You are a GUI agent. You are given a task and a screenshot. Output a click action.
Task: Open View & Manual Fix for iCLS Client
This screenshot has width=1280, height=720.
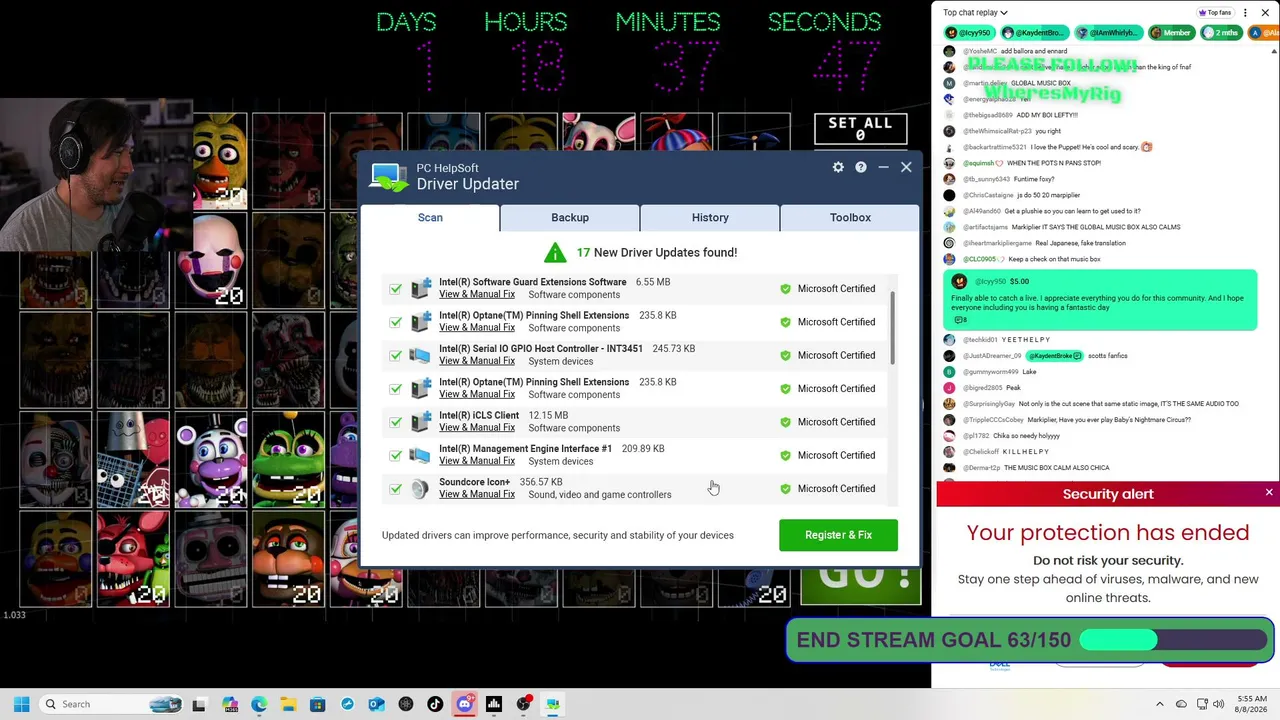pyautogui.click(x=477, y=428)
